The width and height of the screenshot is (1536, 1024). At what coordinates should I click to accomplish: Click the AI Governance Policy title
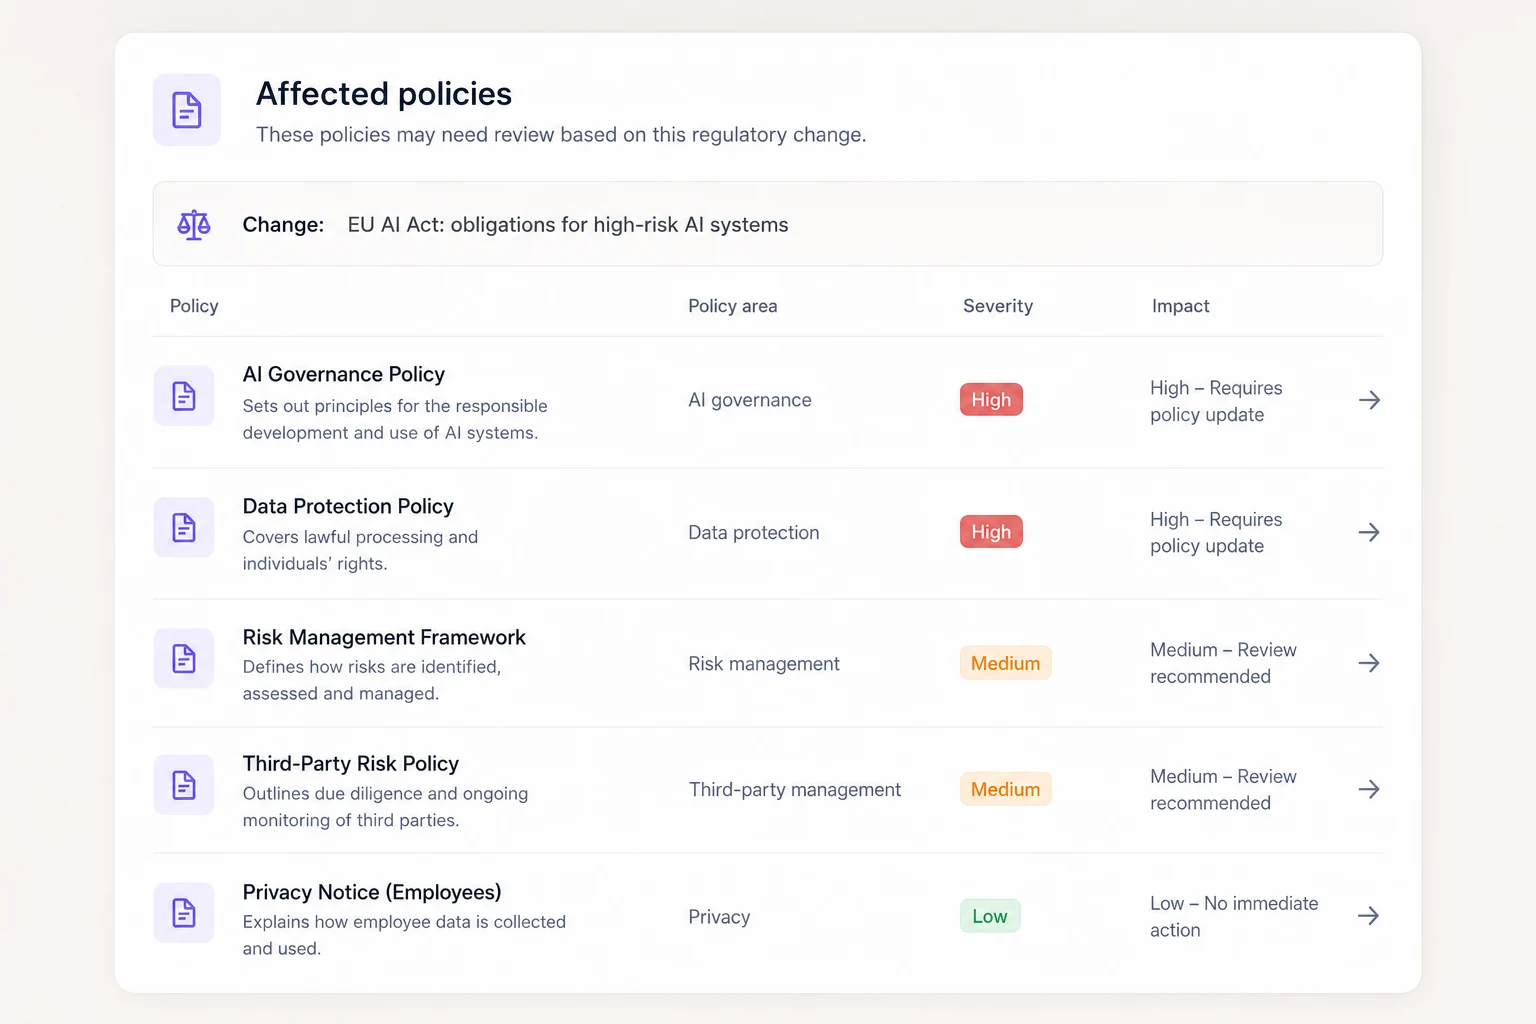tap(344, 374)
